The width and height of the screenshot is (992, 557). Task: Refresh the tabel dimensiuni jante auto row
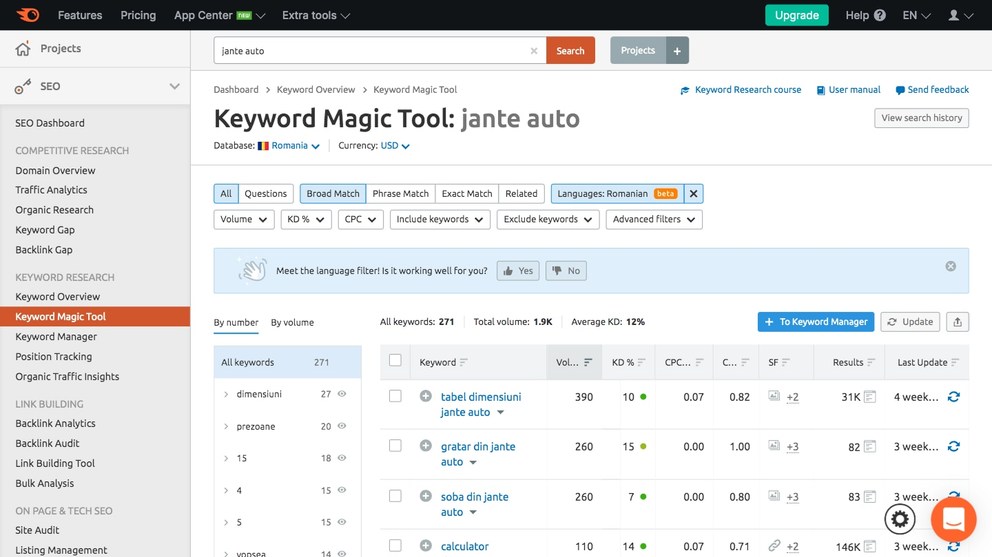tap(953, 397)
